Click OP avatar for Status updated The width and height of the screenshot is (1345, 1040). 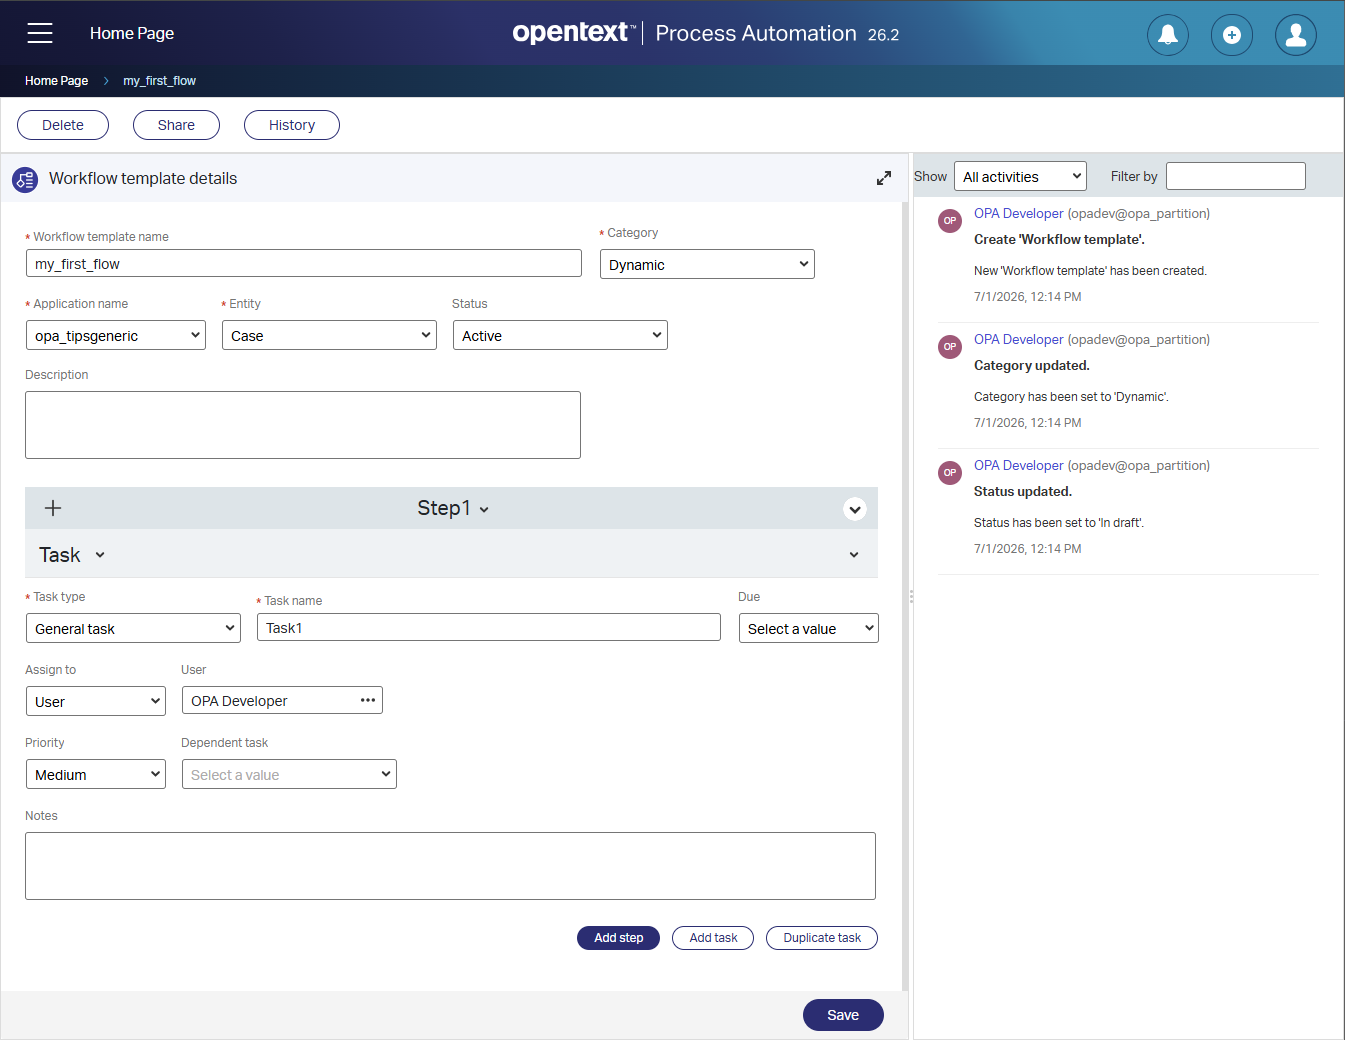(950, 472)
